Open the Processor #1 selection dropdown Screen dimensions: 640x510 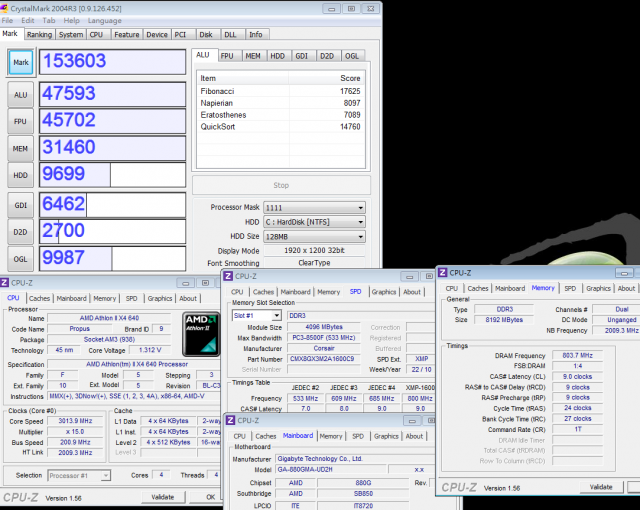pos(79,476)
